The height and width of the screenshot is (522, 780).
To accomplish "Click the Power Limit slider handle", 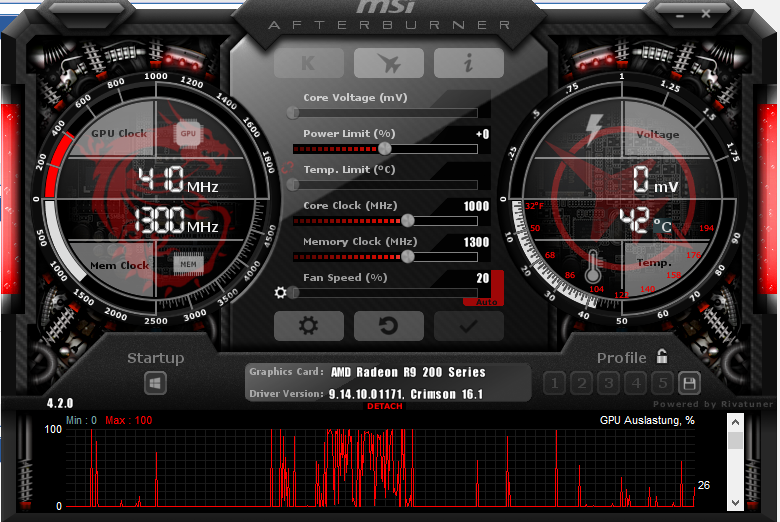I will tap(385, 148).
